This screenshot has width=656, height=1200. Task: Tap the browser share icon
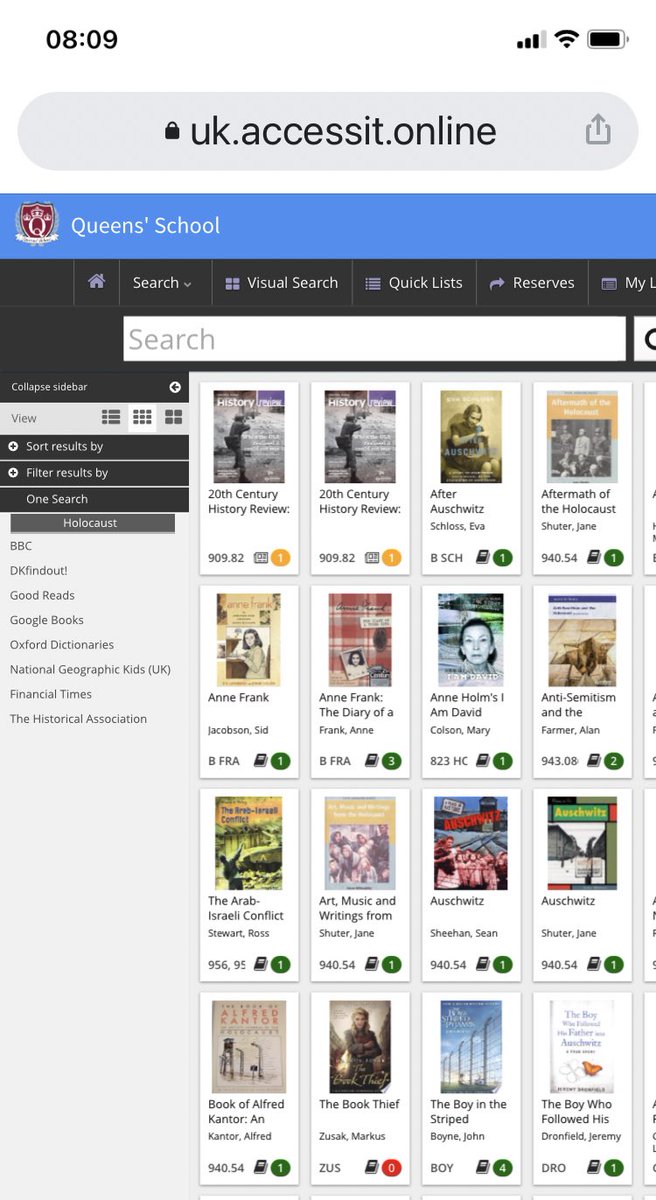click(x=598, y=129)
